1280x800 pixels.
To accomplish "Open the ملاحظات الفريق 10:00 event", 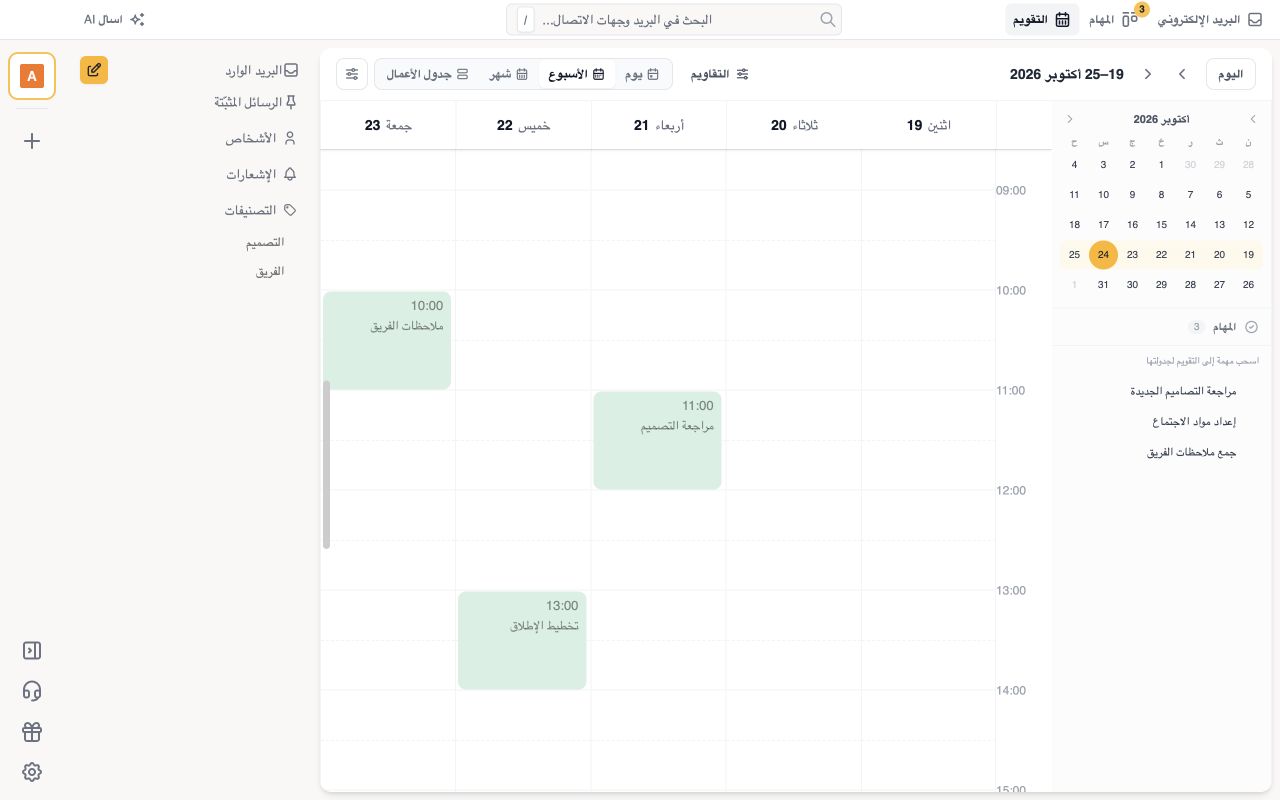I will [387, 341].
